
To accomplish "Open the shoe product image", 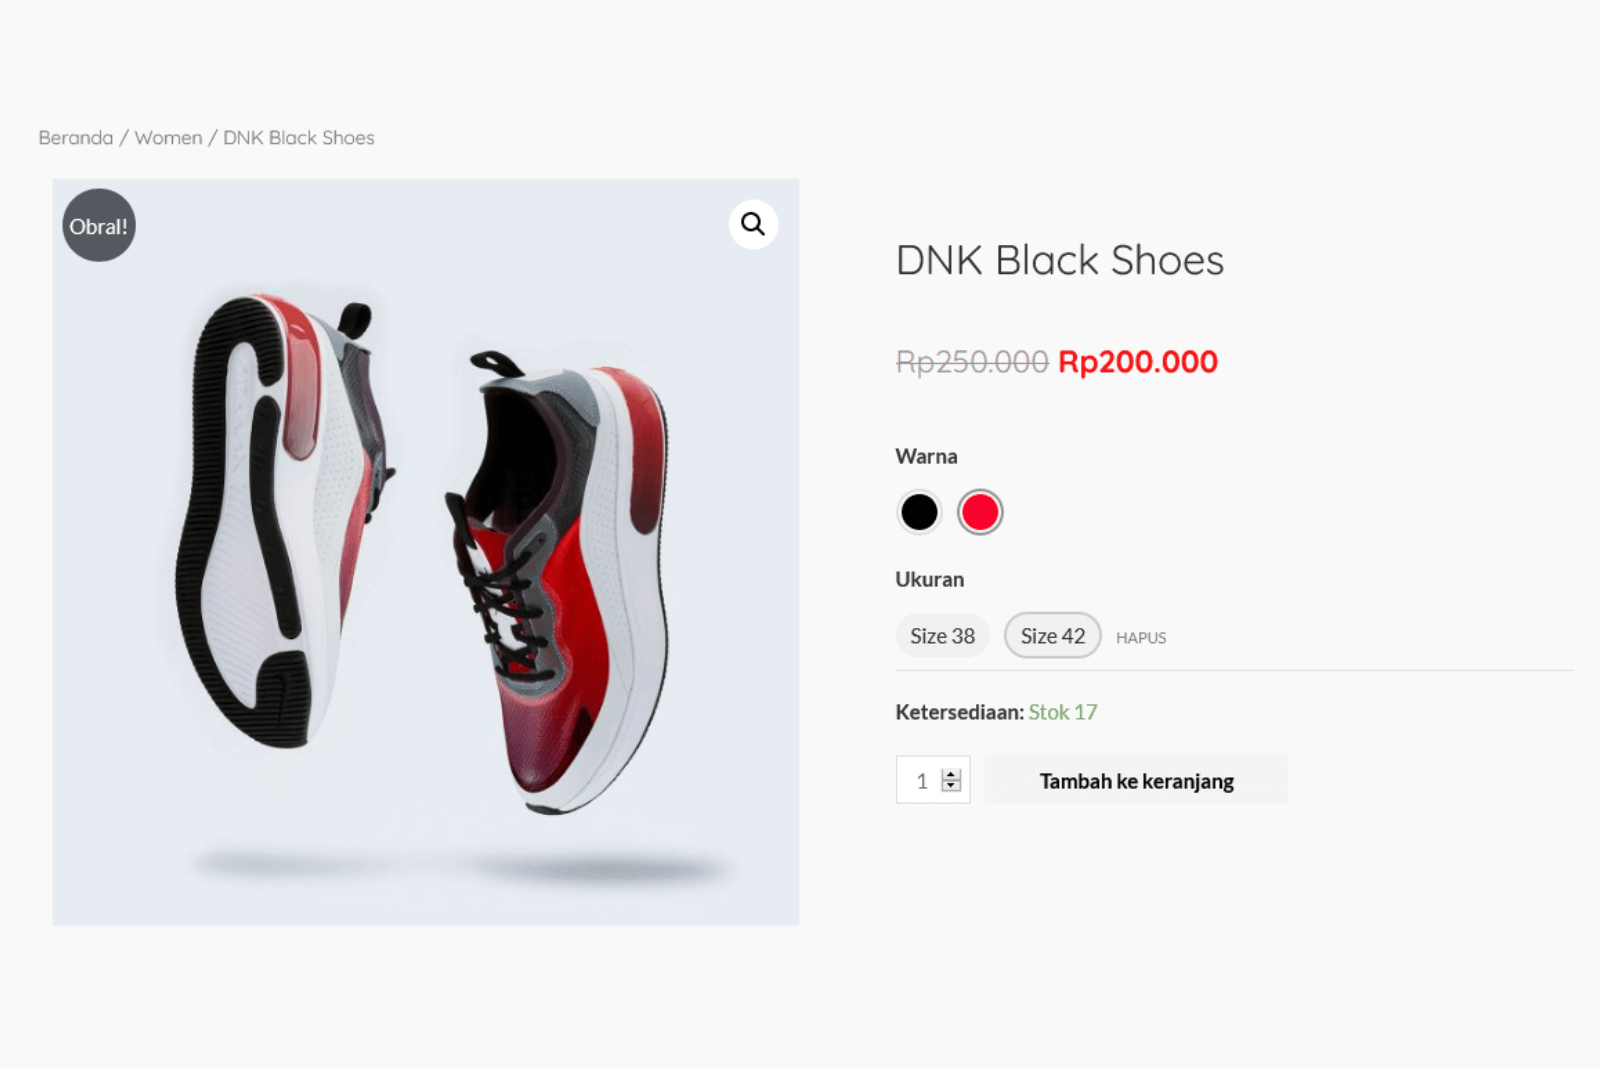I will pos(426,552).
